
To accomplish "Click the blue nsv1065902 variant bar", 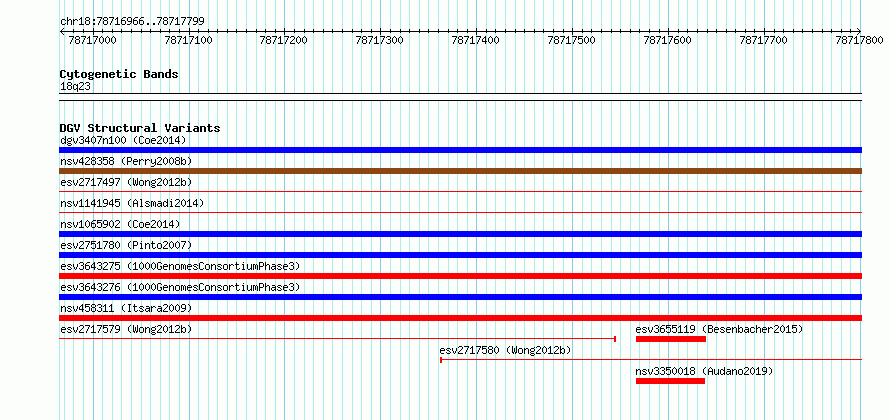I will [x=460, y=234].
